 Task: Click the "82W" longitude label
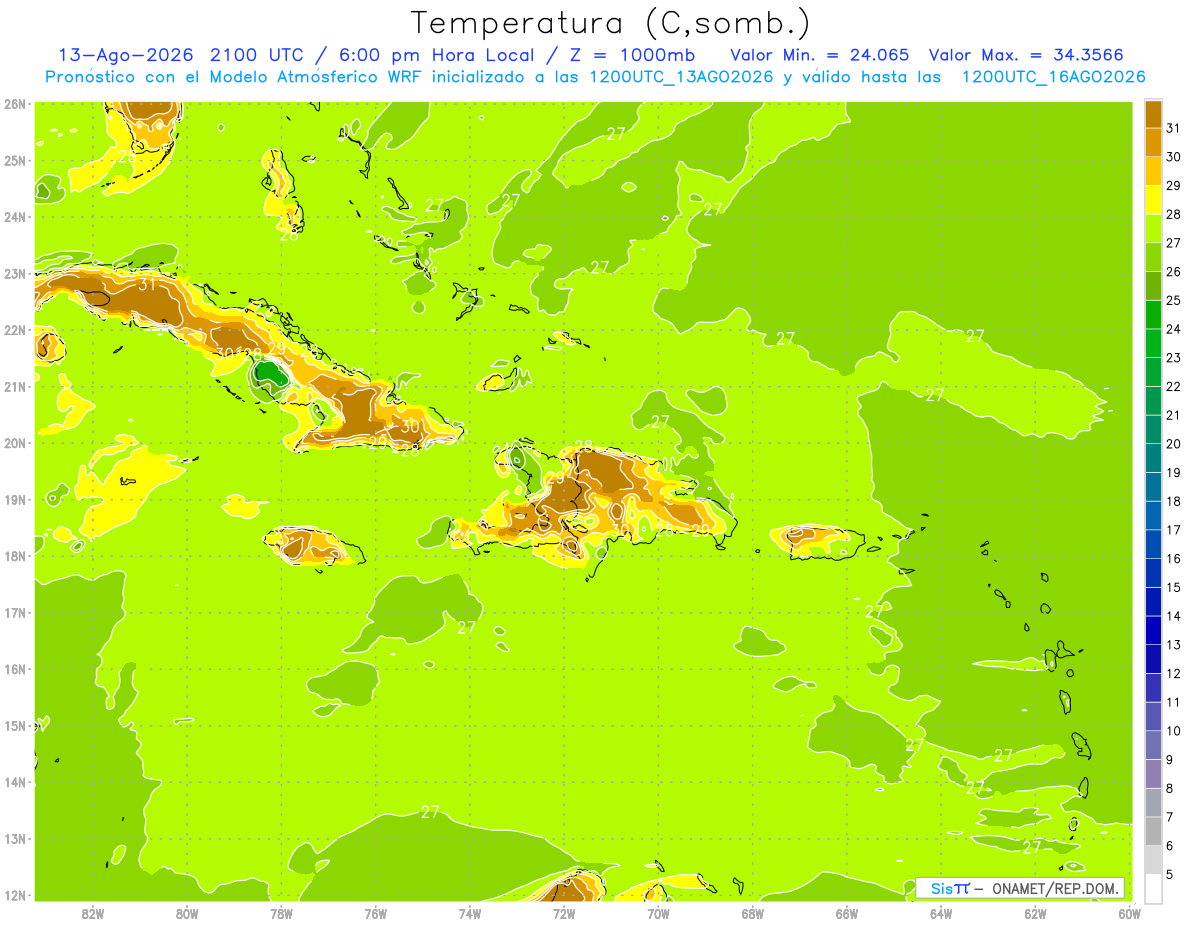92,913
